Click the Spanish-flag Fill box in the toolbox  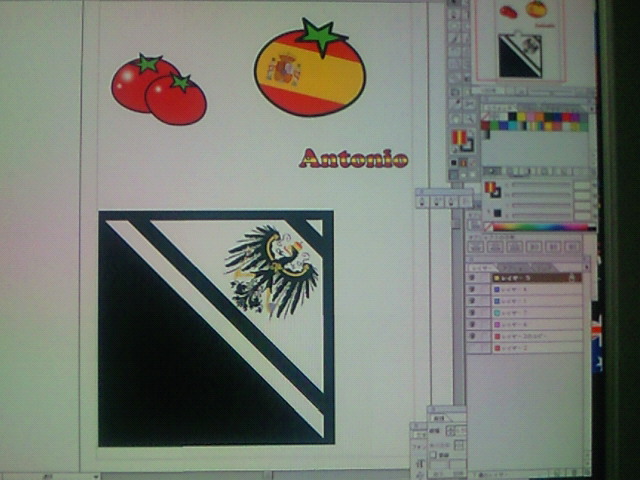tap(460, 137)
